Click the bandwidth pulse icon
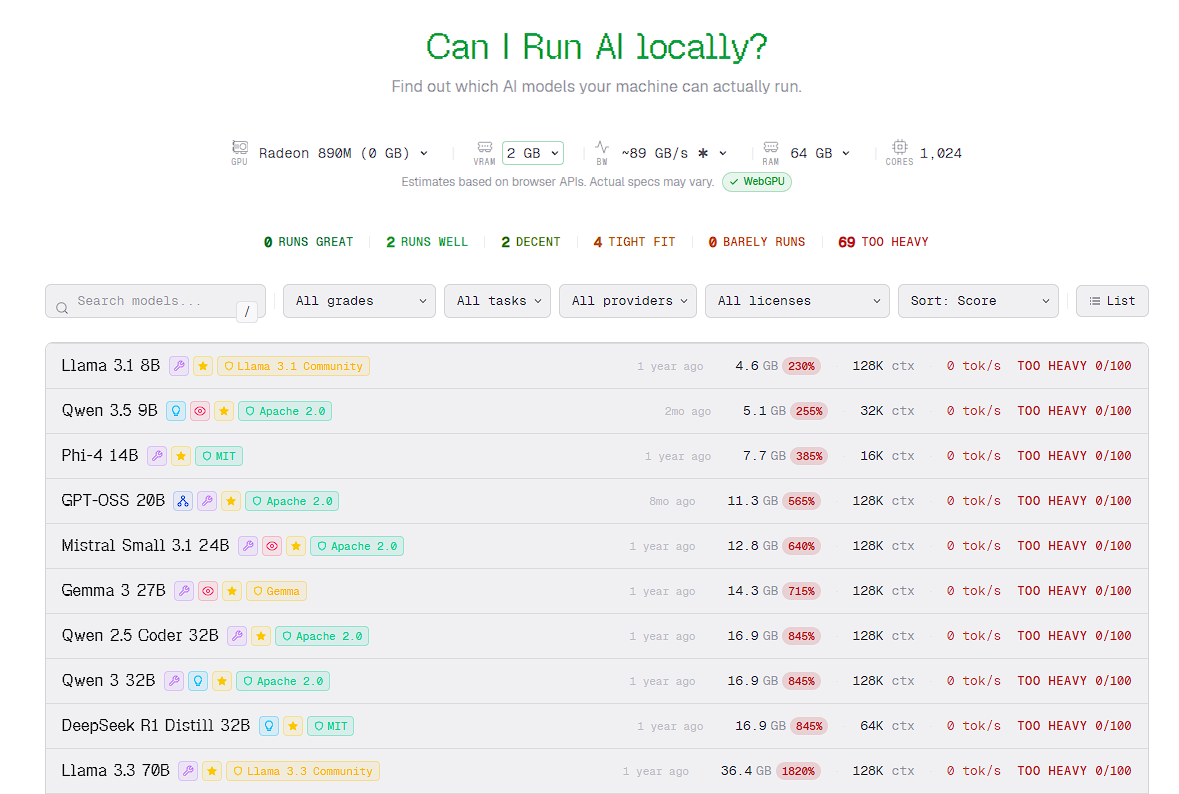This screenshot has width=1179, height=794. click(x=602, y=147)
